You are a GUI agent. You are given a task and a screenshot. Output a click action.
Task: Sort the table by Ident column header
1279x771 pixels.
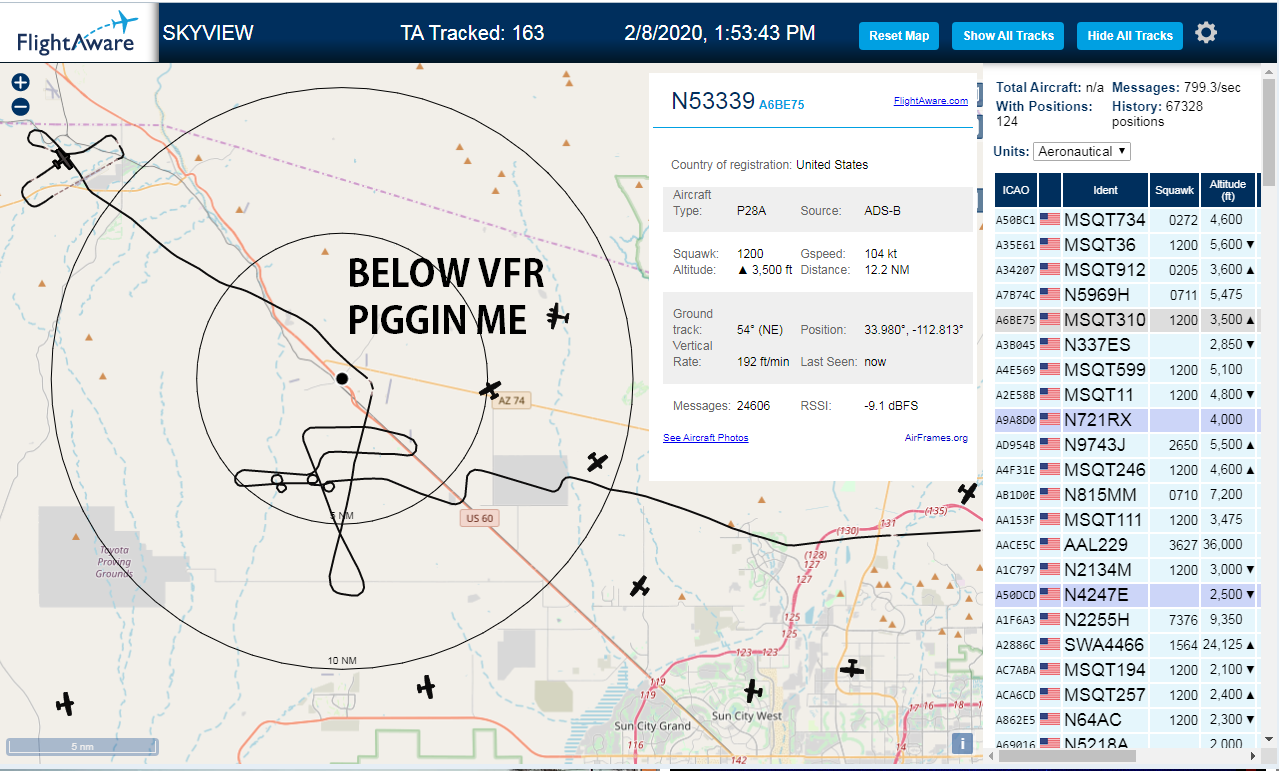[1105, 190]
